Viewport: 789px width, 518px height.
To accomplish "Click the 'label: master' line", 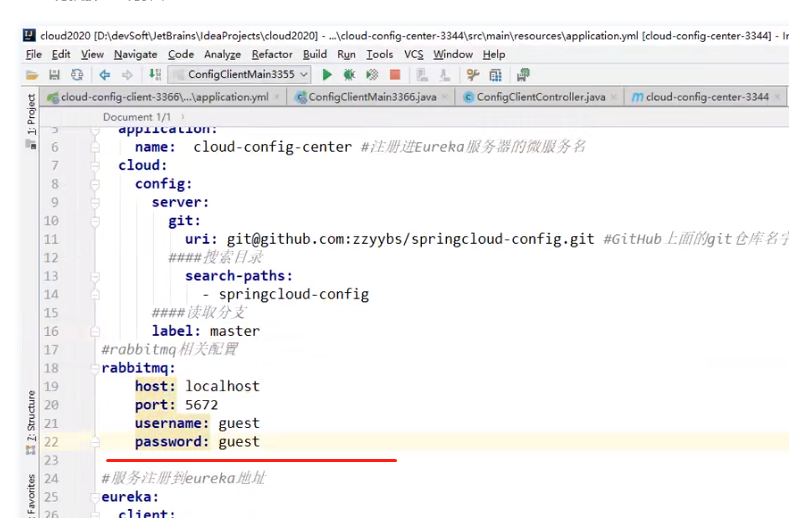I will click(206, 331).
